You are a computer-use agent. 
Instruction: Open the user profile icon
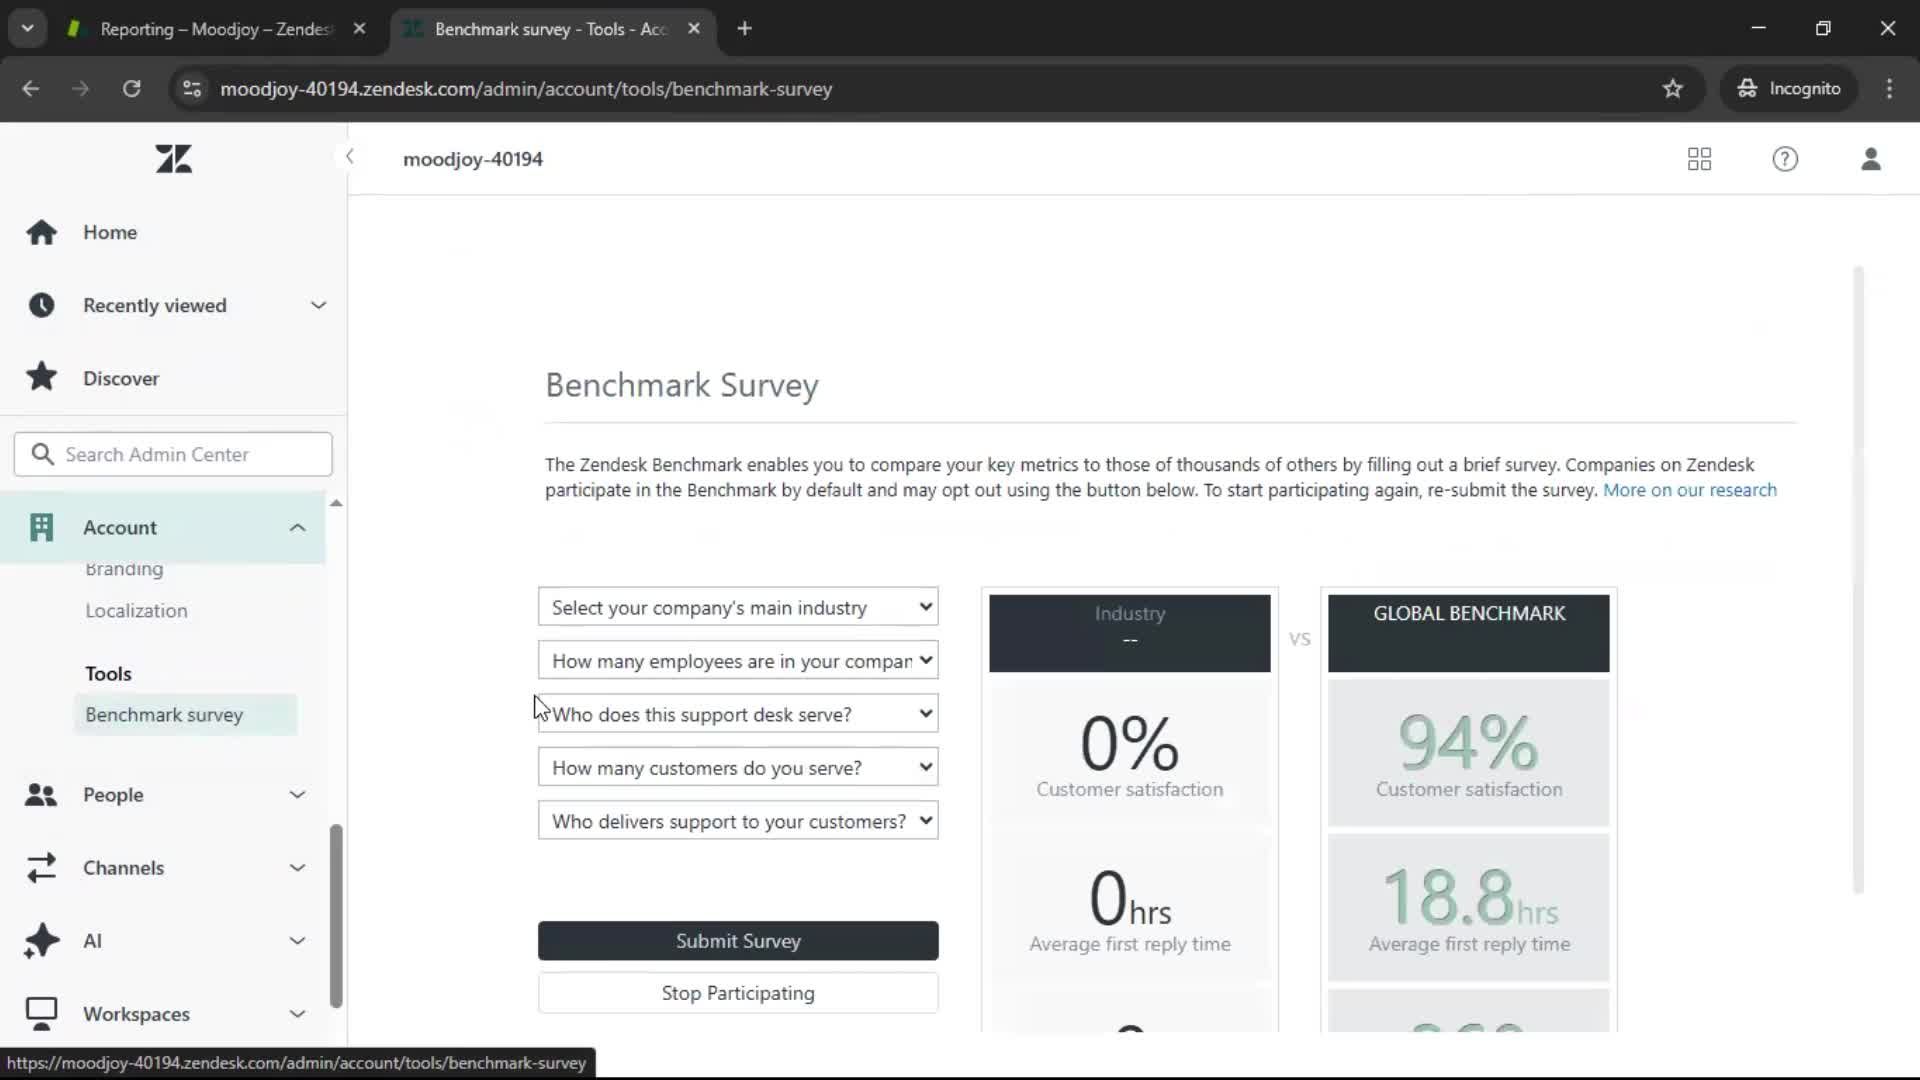pyautogui.click(x=1871, y=159)
